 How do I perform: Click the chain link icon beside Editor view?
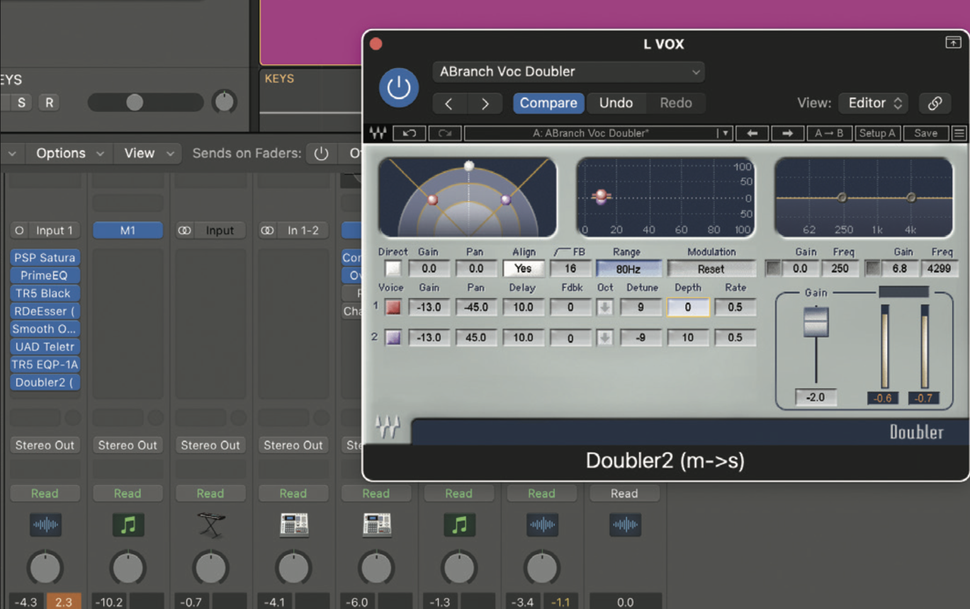pyautogui.click(x=936, y=102)
